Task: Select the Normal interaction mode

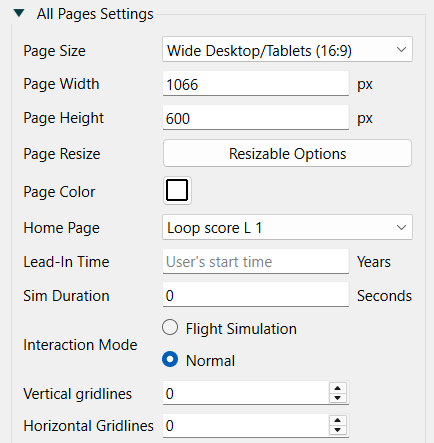Action: (x=170, y=359)
